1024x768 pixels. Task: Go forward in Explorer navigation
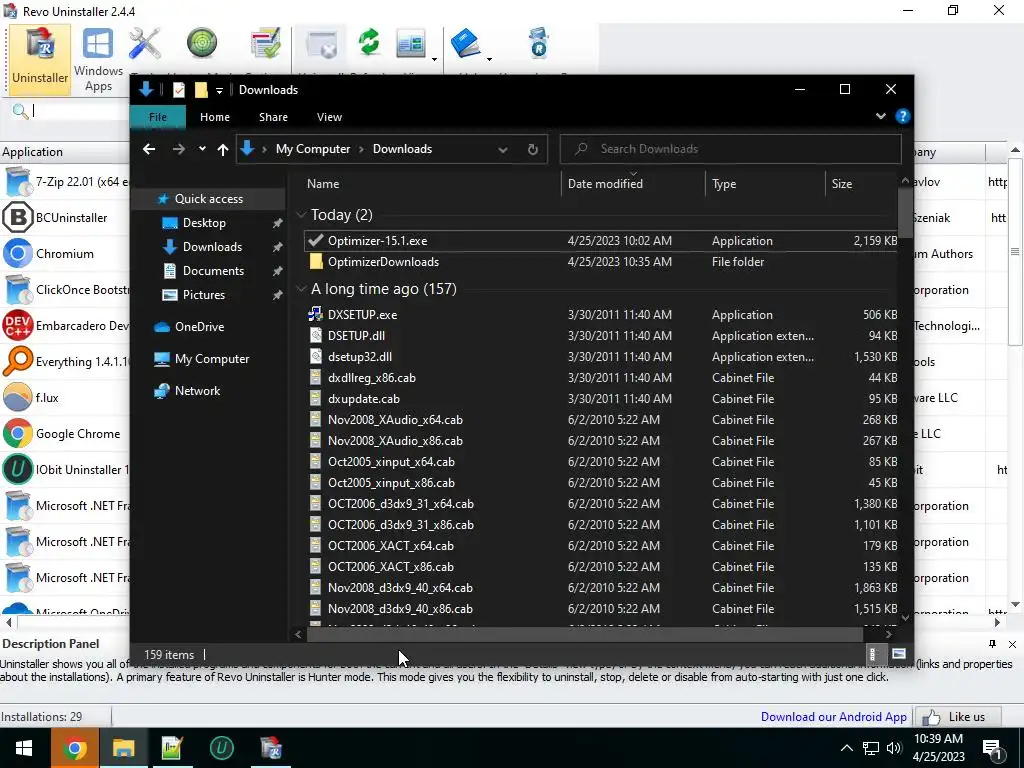(178, 149)
